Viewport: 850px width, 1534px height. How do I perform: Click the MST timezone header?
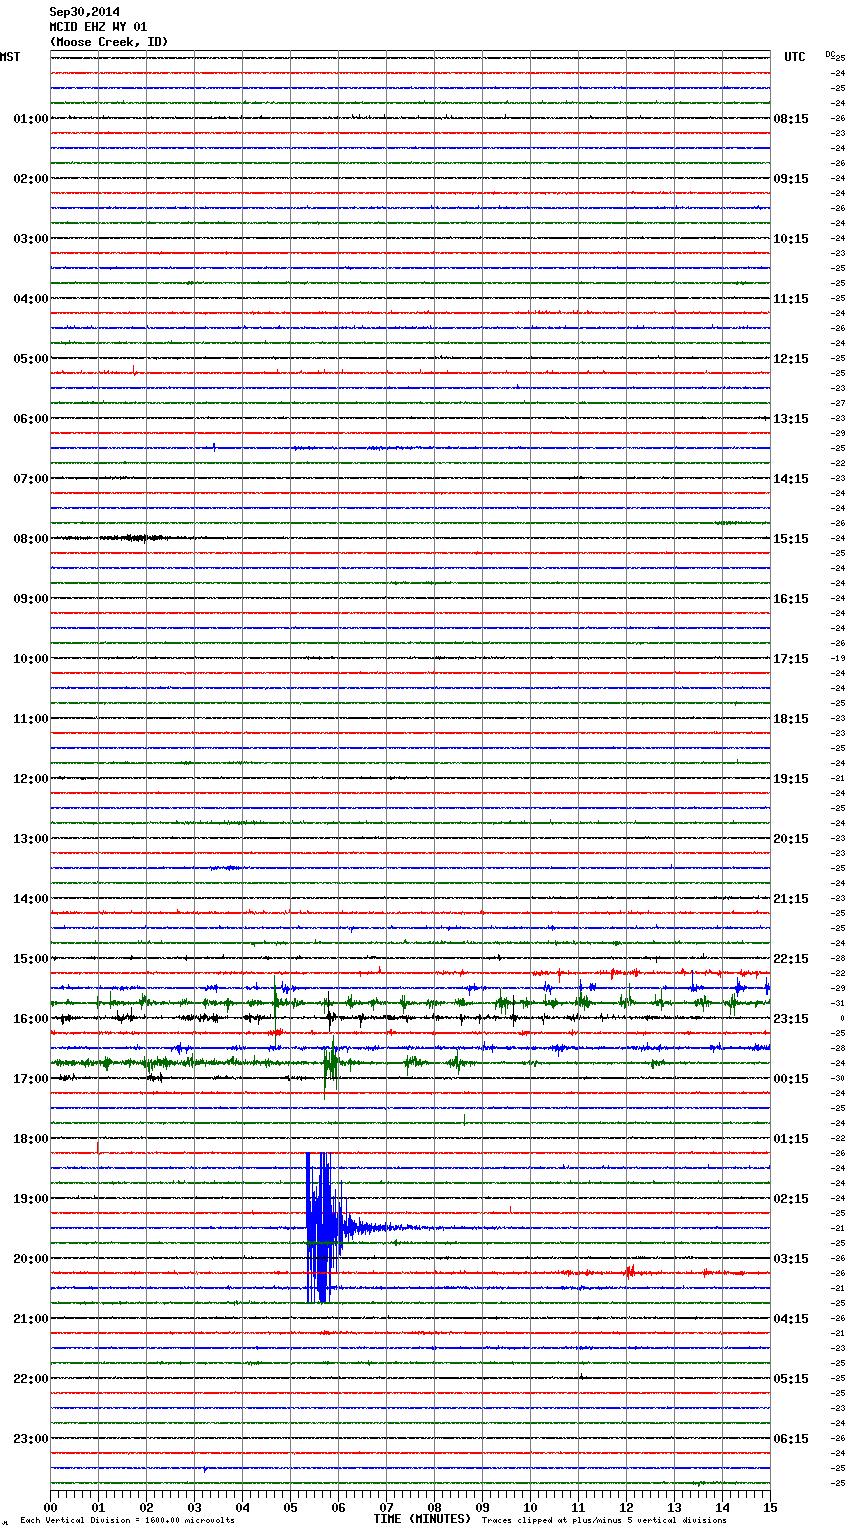(x=10, y=57)
